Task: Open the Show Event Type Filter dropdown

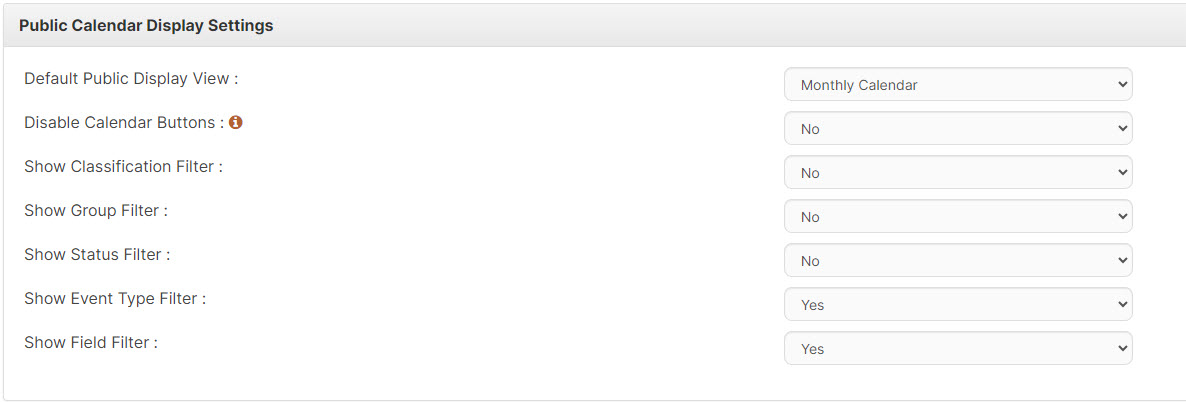Action: [x=958, y=304]
